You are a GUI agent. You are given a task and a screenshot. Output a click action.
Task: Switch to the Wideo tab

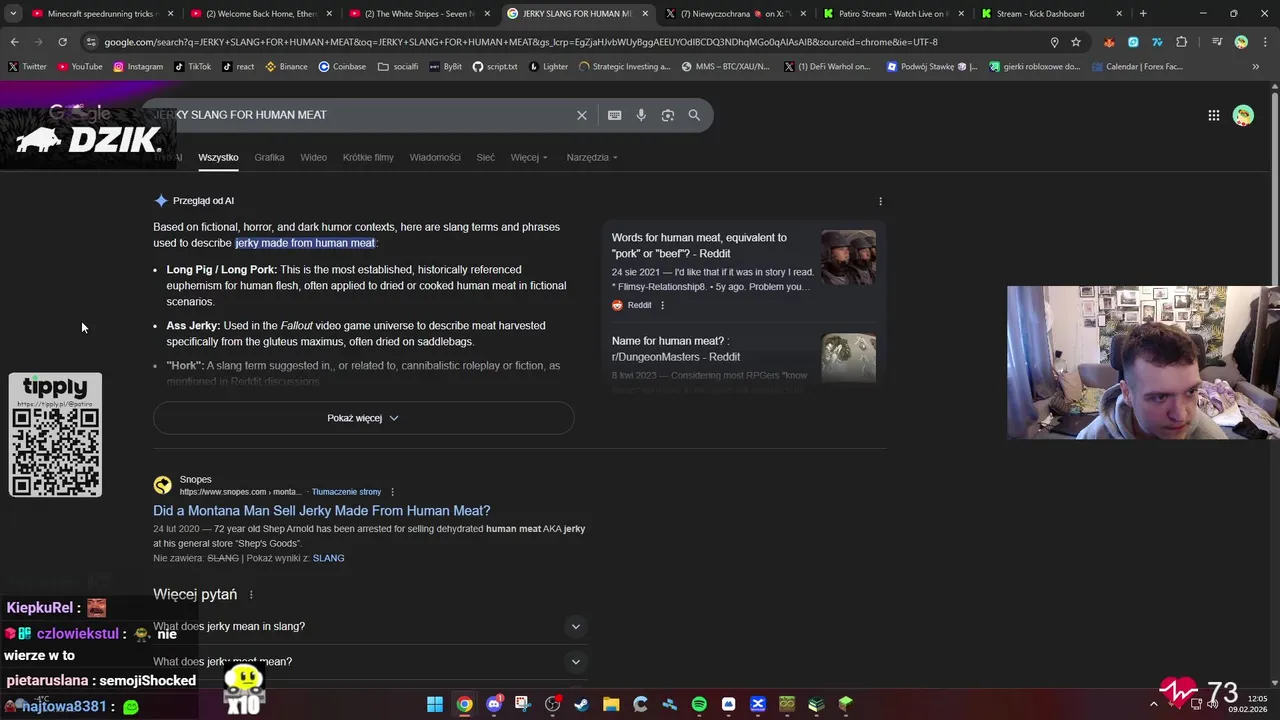tap(313, 157)
